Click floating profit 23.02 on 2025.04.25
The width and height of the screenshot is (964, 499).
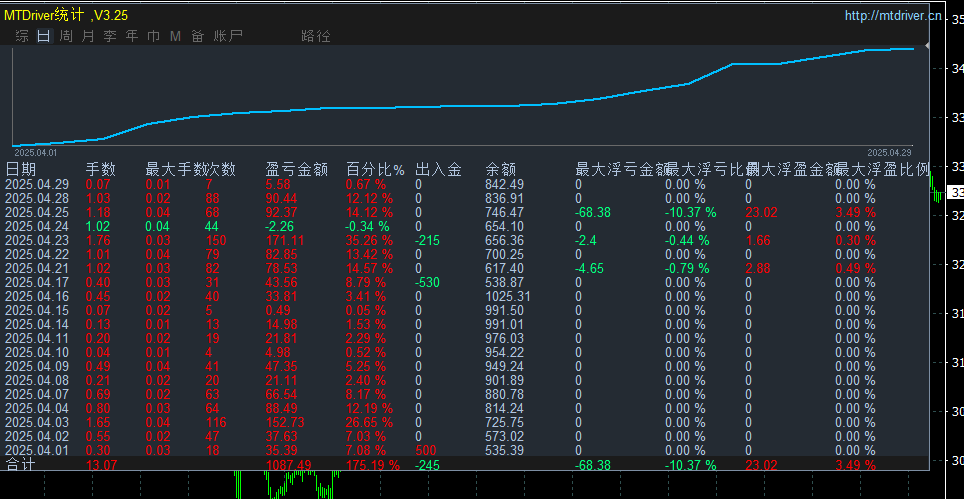coord(761,213)
